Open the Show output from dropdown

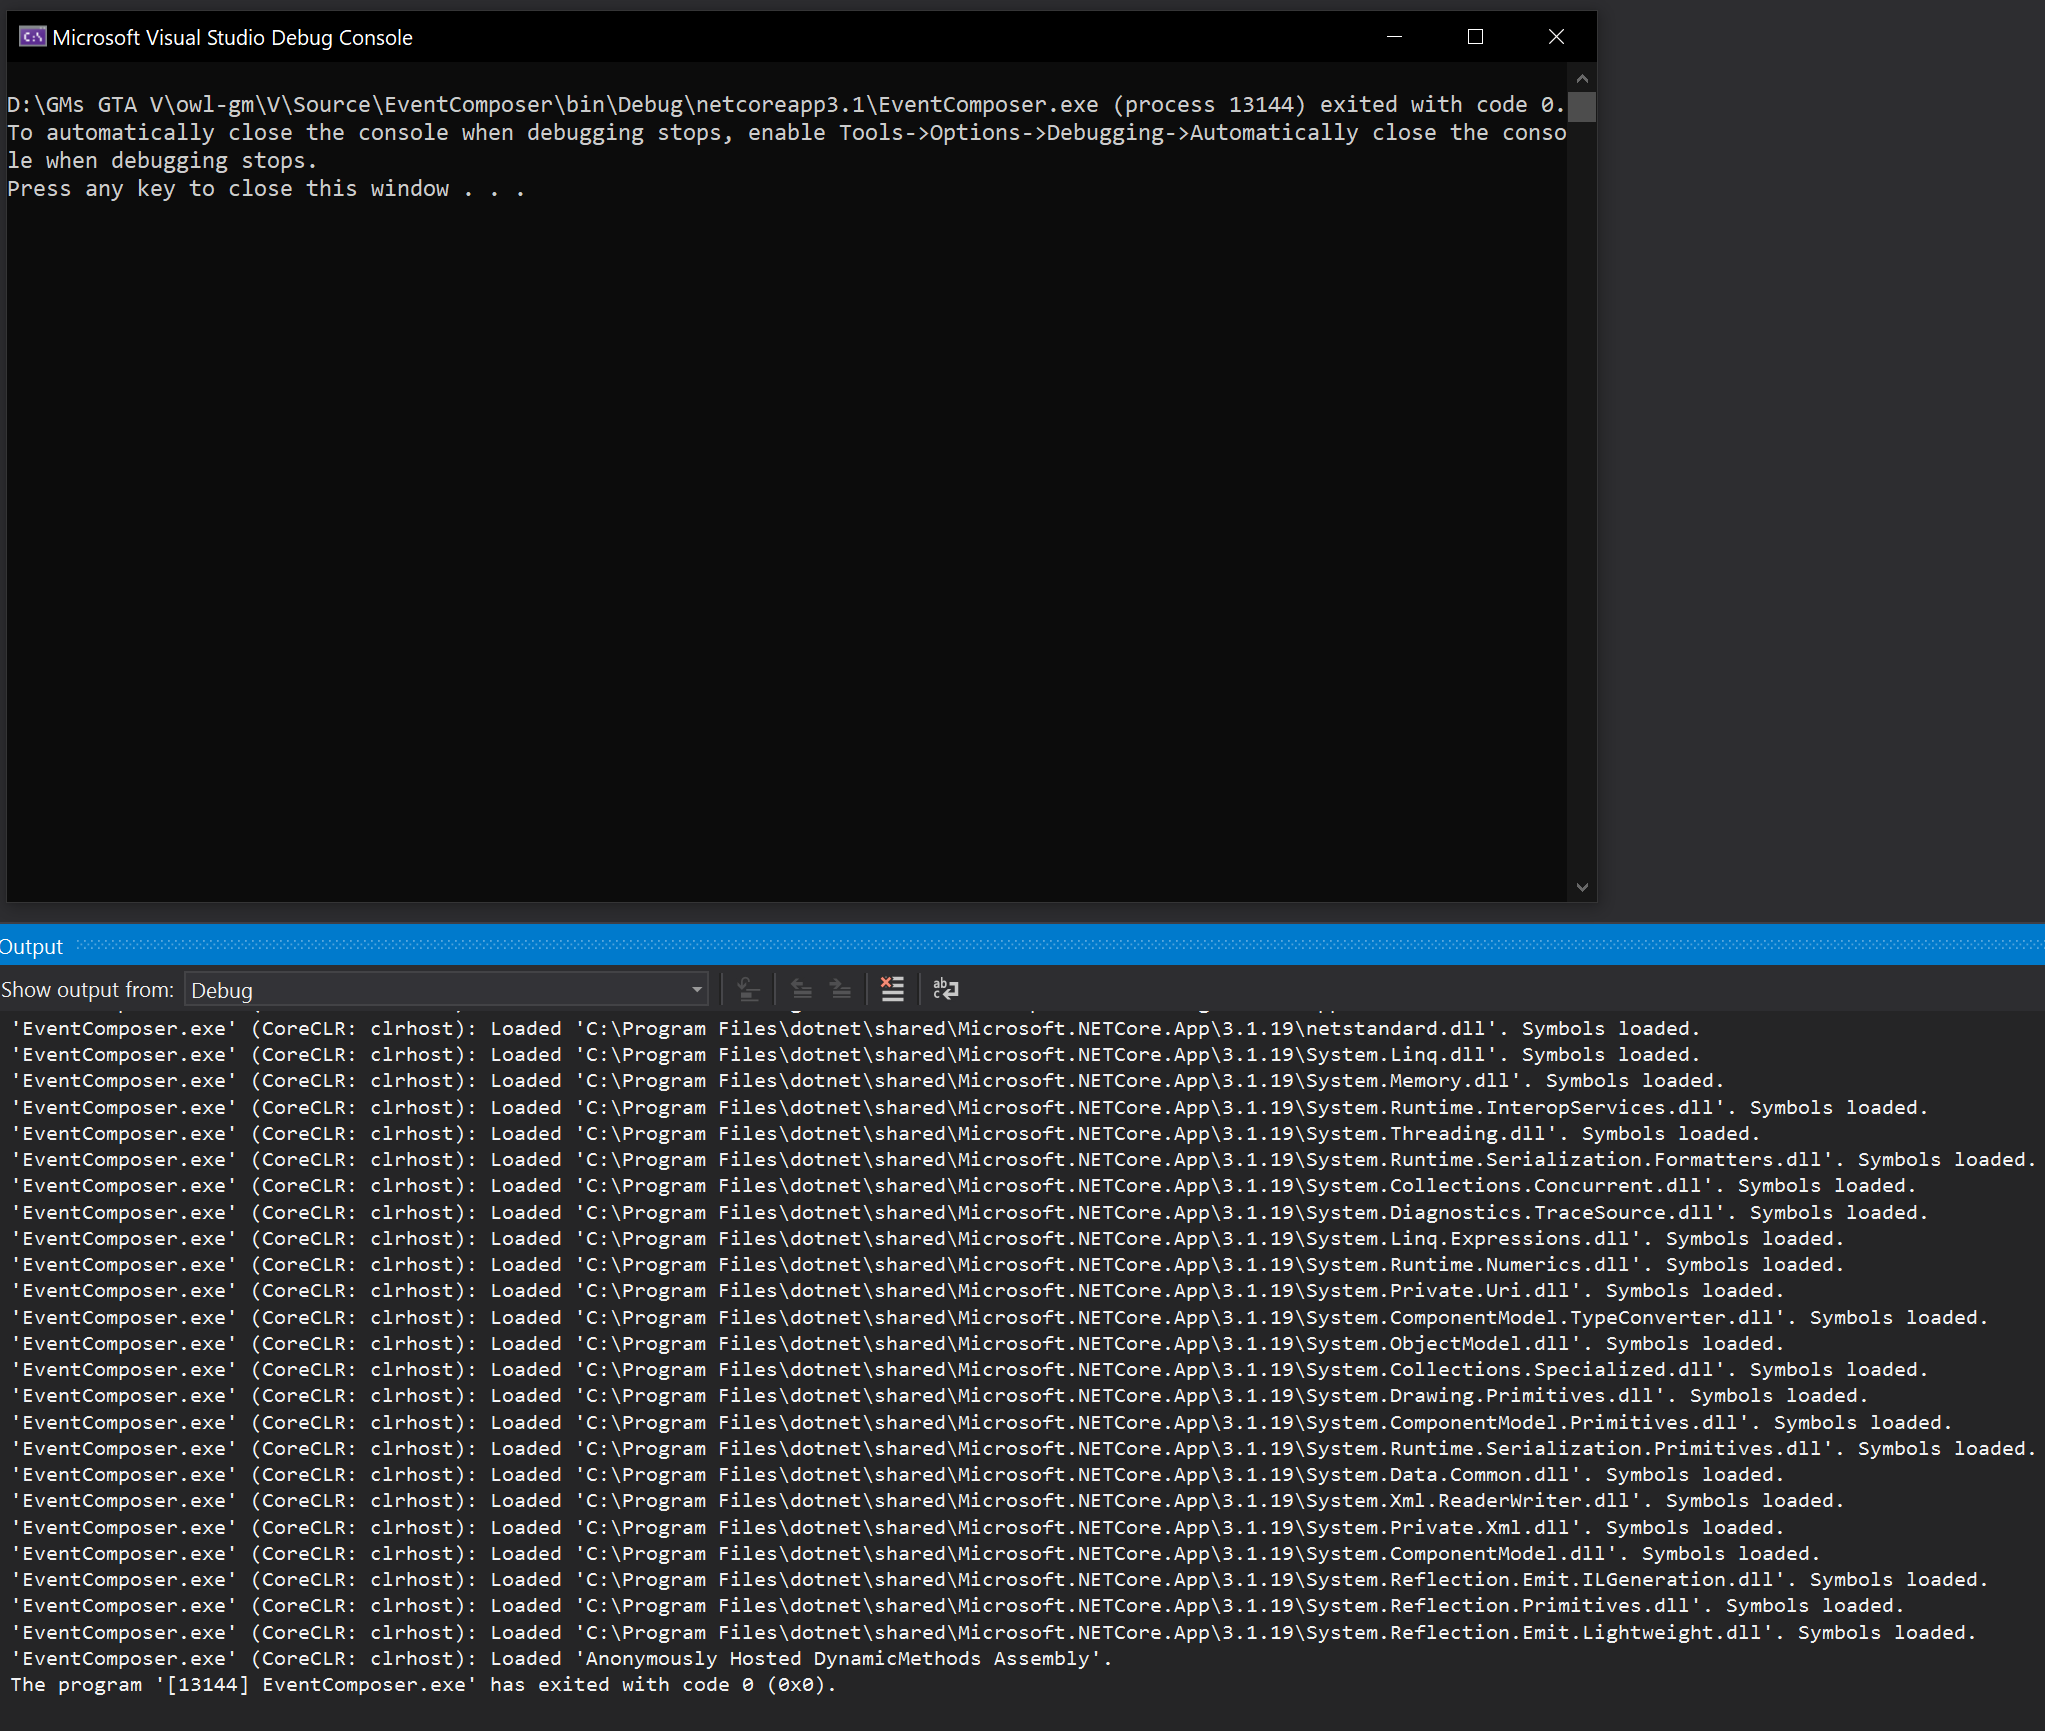(x=696, y=990)
